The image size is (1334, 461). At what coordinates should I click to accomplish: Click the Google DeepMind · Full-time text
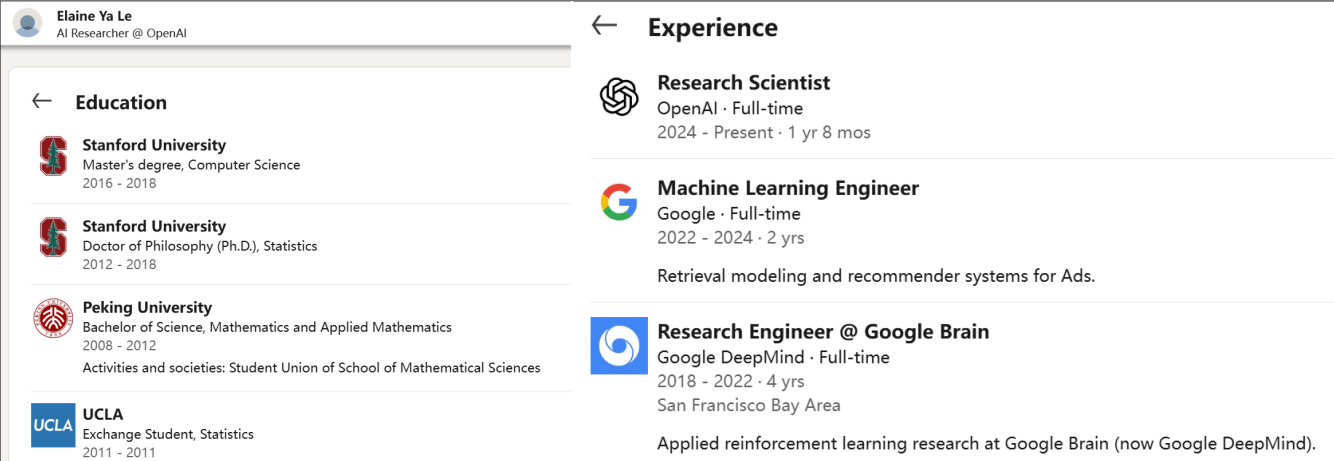pyautogui.click(x=773, y=357)
